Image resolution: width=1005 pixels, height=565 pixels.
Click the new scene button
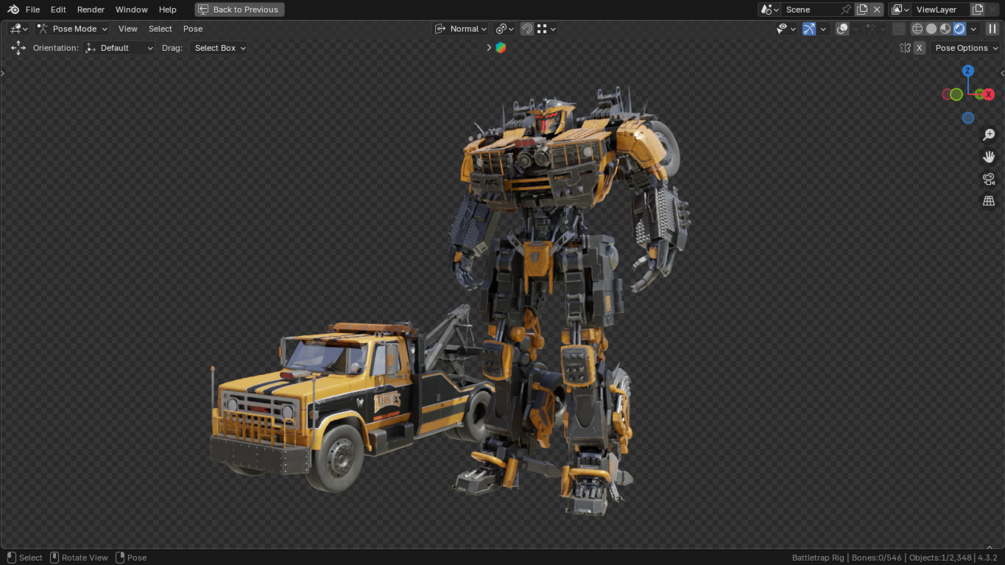(x=862, y=10)
